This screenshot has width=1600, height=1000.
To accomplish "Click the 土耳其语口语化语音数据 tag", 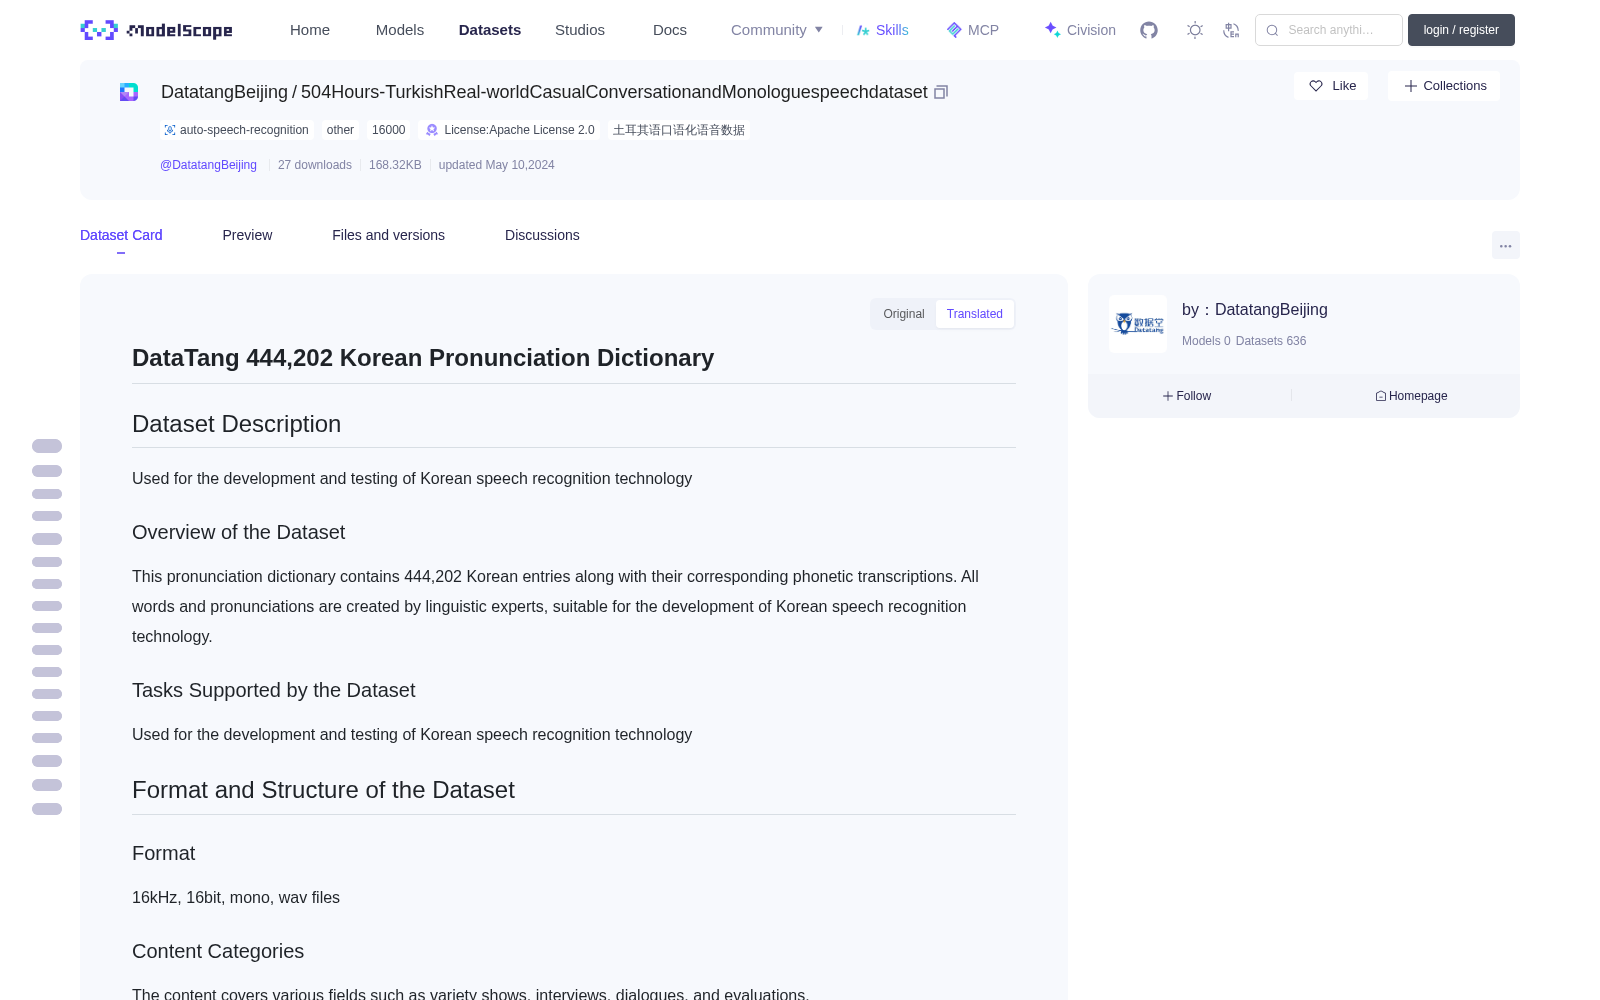I will 679,130.
